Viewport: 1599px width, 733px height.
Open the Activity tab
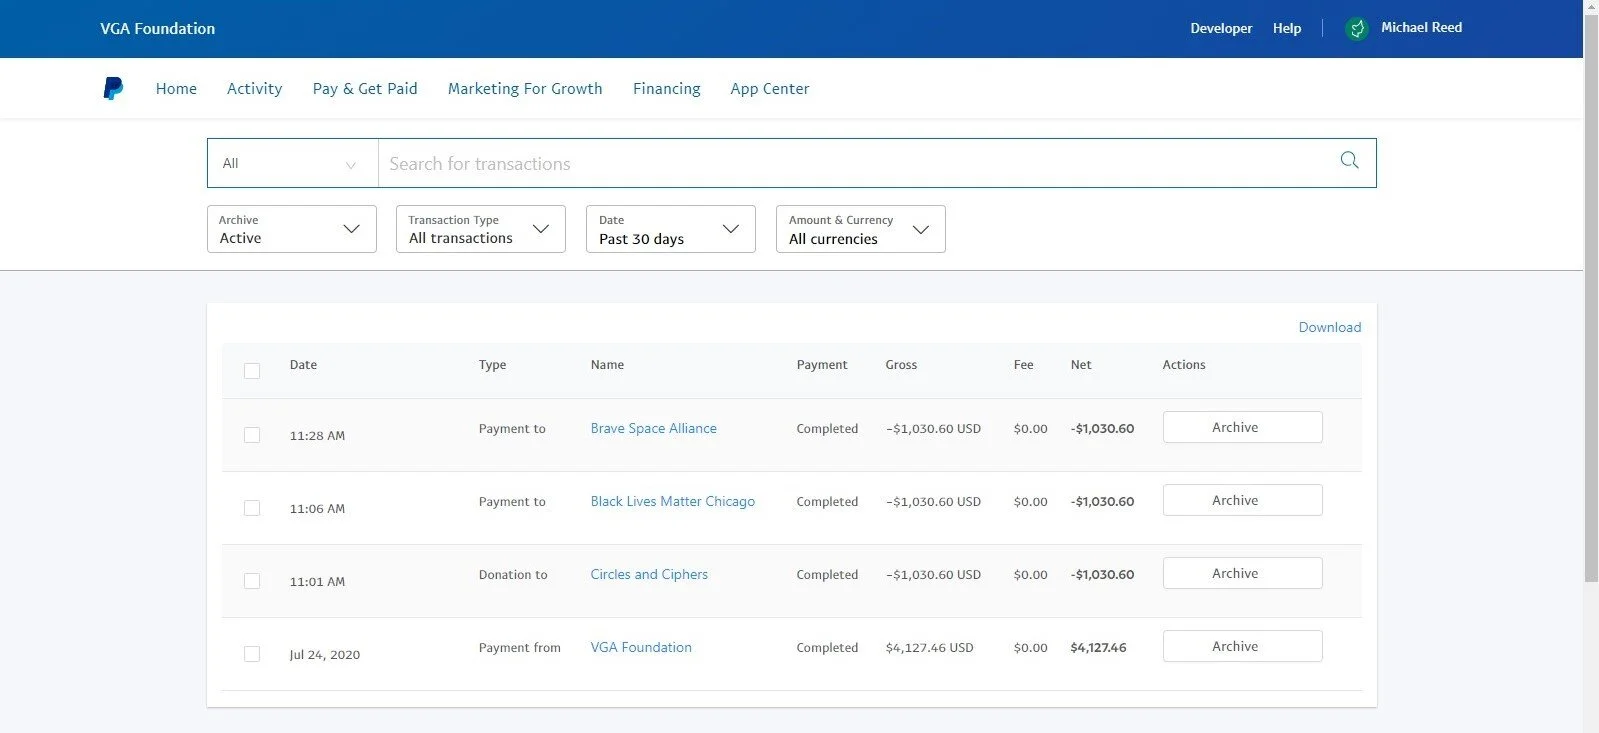[254, 88]
